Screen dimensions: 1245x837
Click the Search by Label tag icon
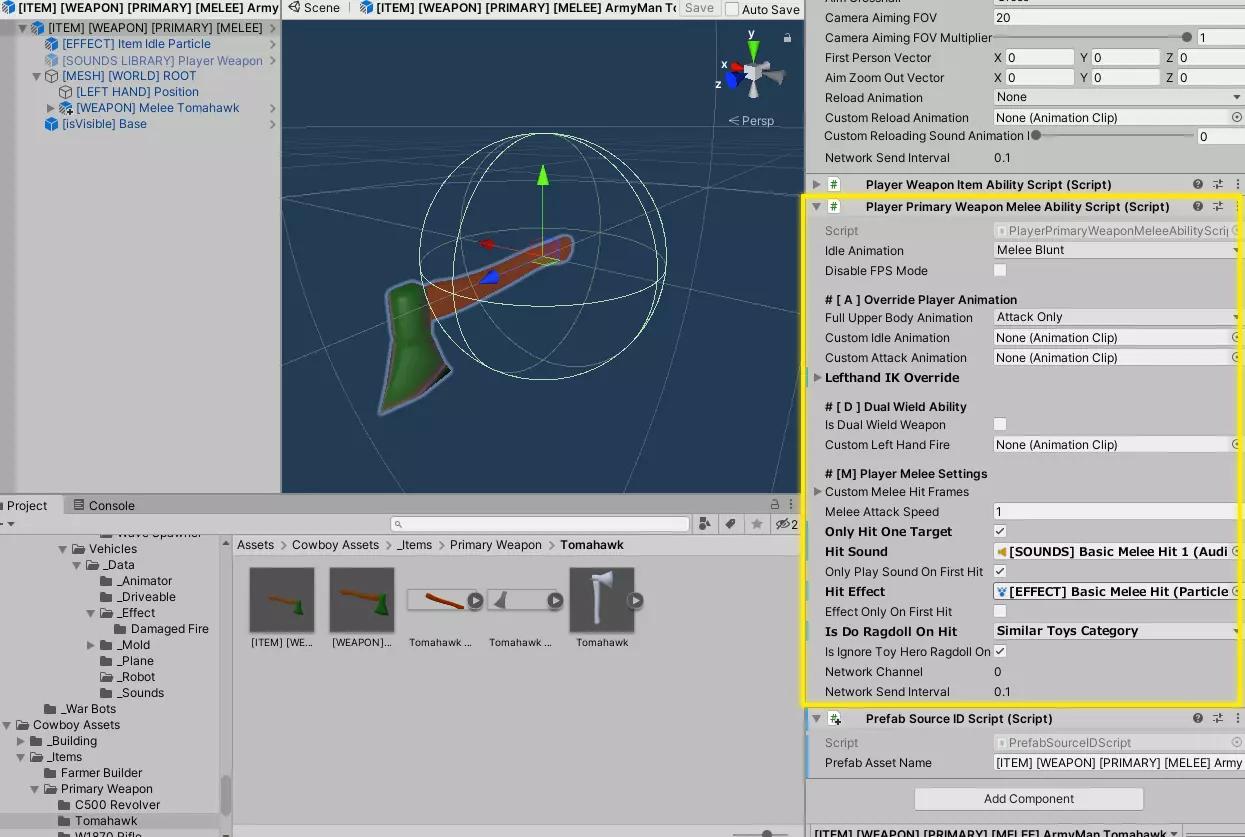[x=731, y=524]
